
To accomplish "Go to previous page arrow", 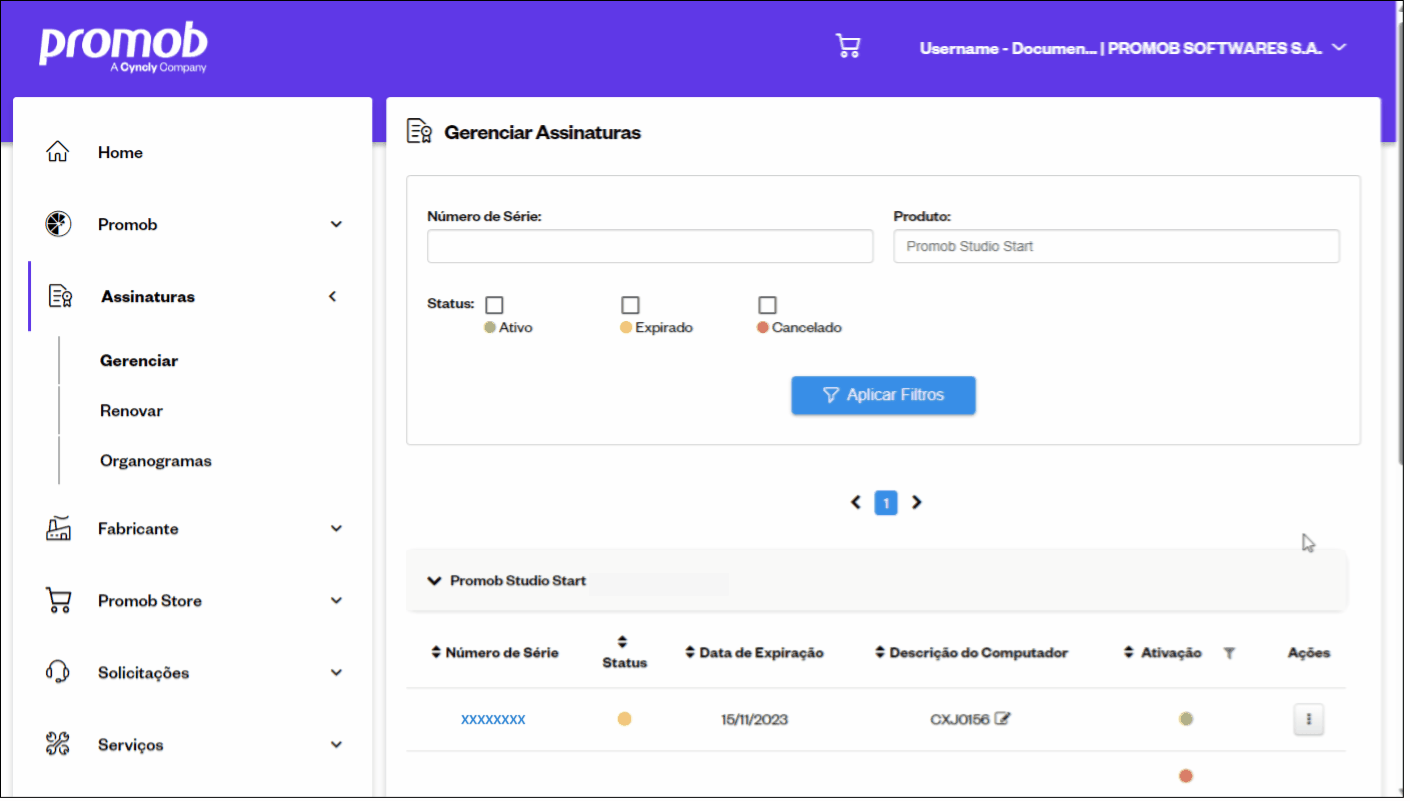I will 855,502.
